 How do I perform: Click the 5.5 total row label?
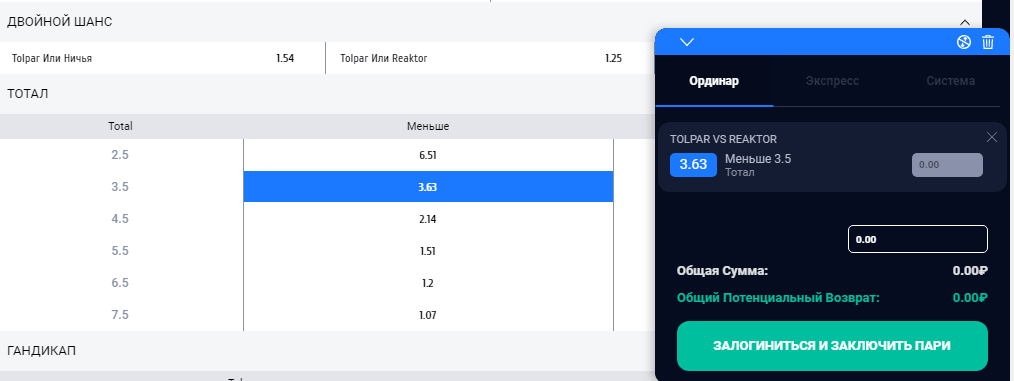120,251
